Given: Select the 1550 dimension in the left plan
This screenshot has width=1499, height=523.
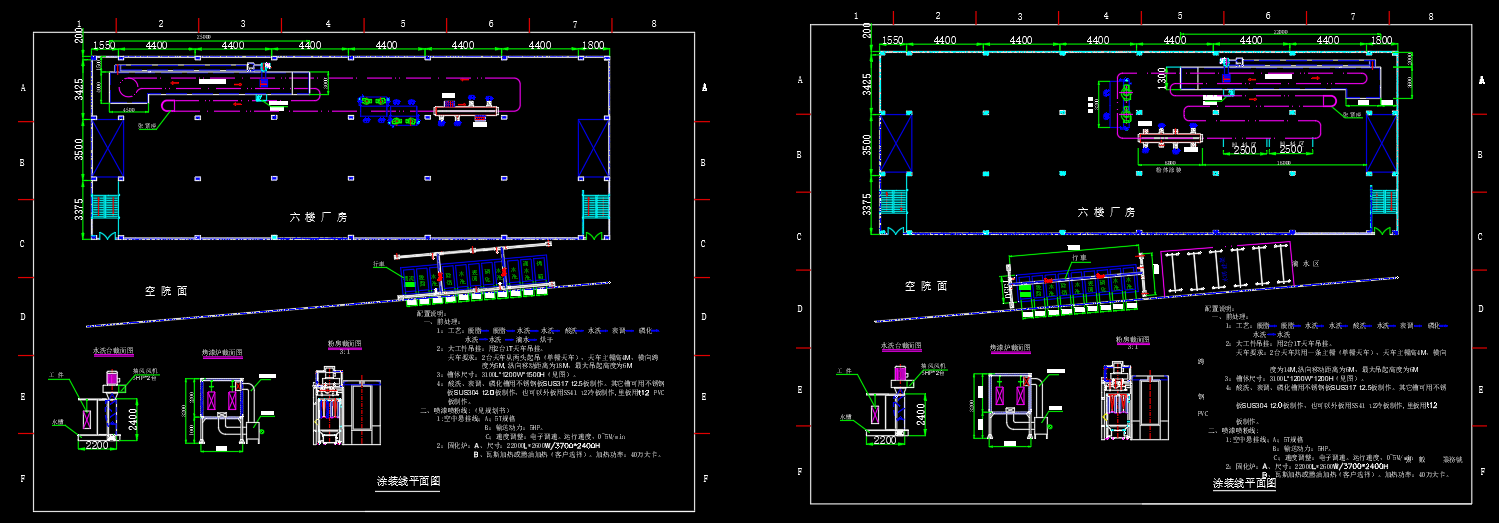Looking at the screenshot, I should [103, 45].
